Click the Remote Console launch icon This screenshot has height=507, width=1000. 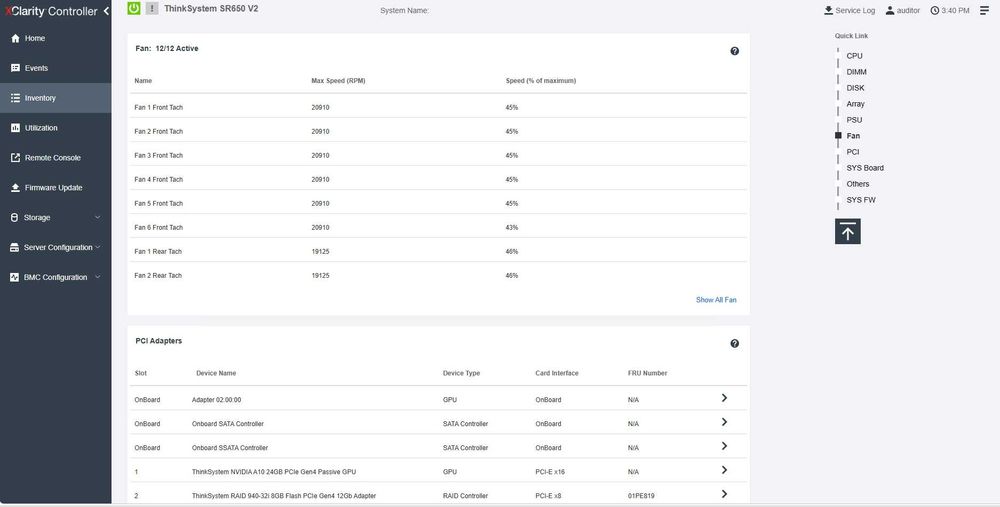click(x=15, y=158)
